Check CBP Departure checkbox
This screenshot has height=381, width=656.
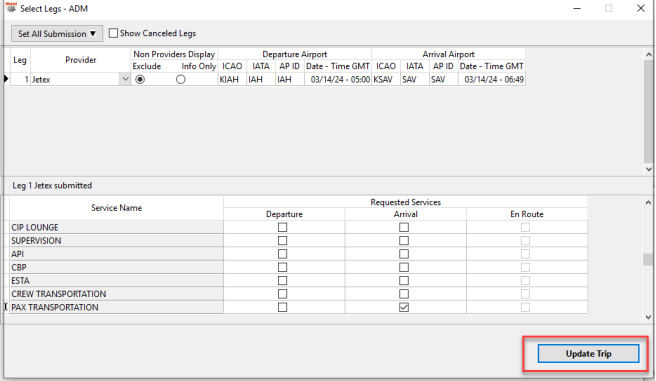coord(283,267)
